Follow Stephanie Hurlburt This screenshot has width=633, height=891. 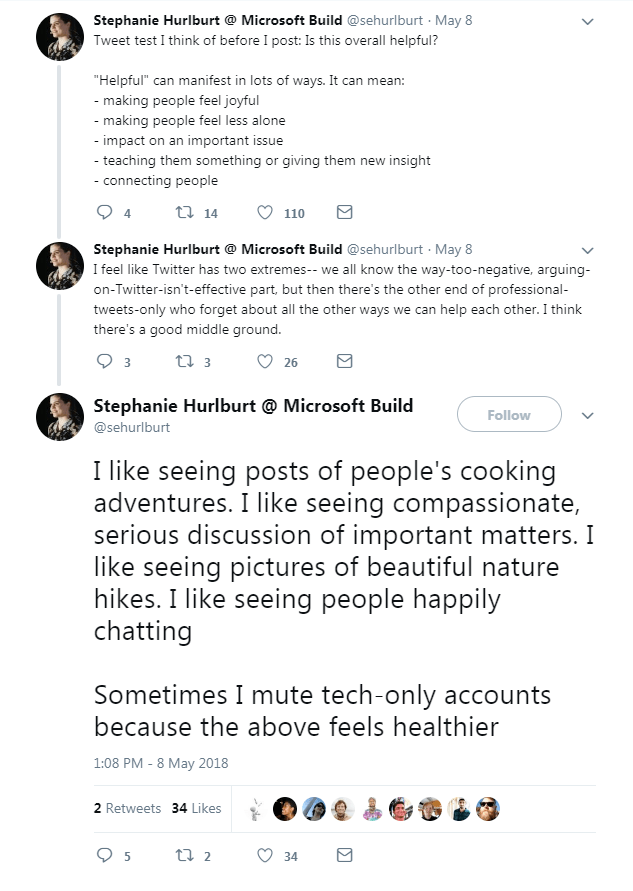point(509,415)
